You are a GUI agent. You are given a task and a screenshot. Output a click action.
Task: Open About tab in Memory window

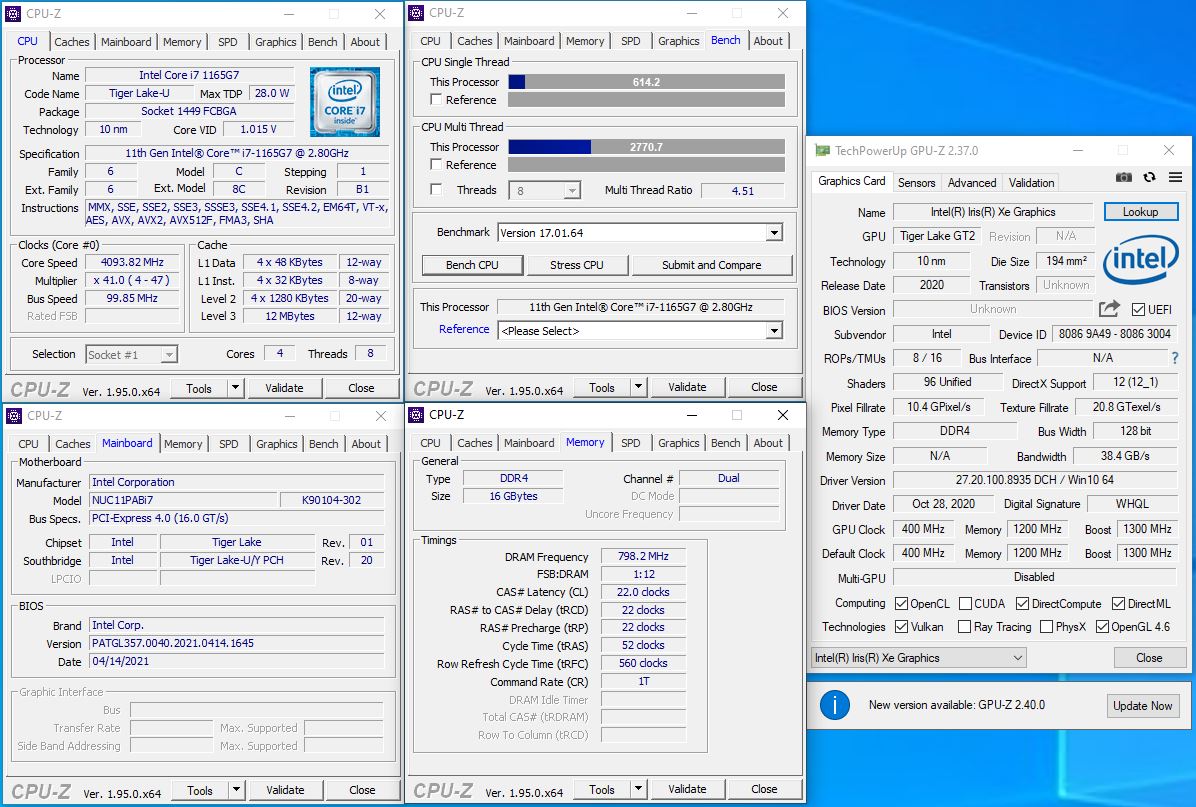768,443
